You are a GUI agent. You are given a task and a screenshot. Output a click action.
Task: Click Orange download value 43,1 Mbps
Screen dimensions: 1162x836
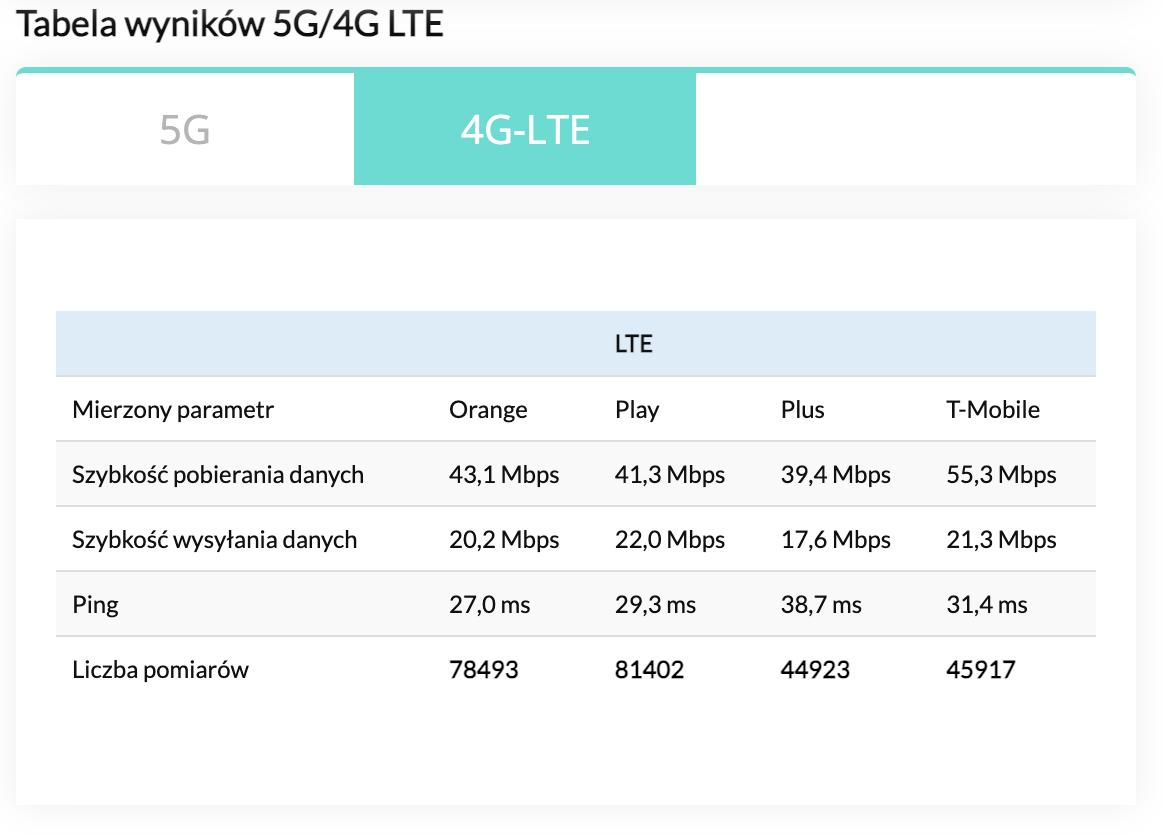click(x=504, y=474)
